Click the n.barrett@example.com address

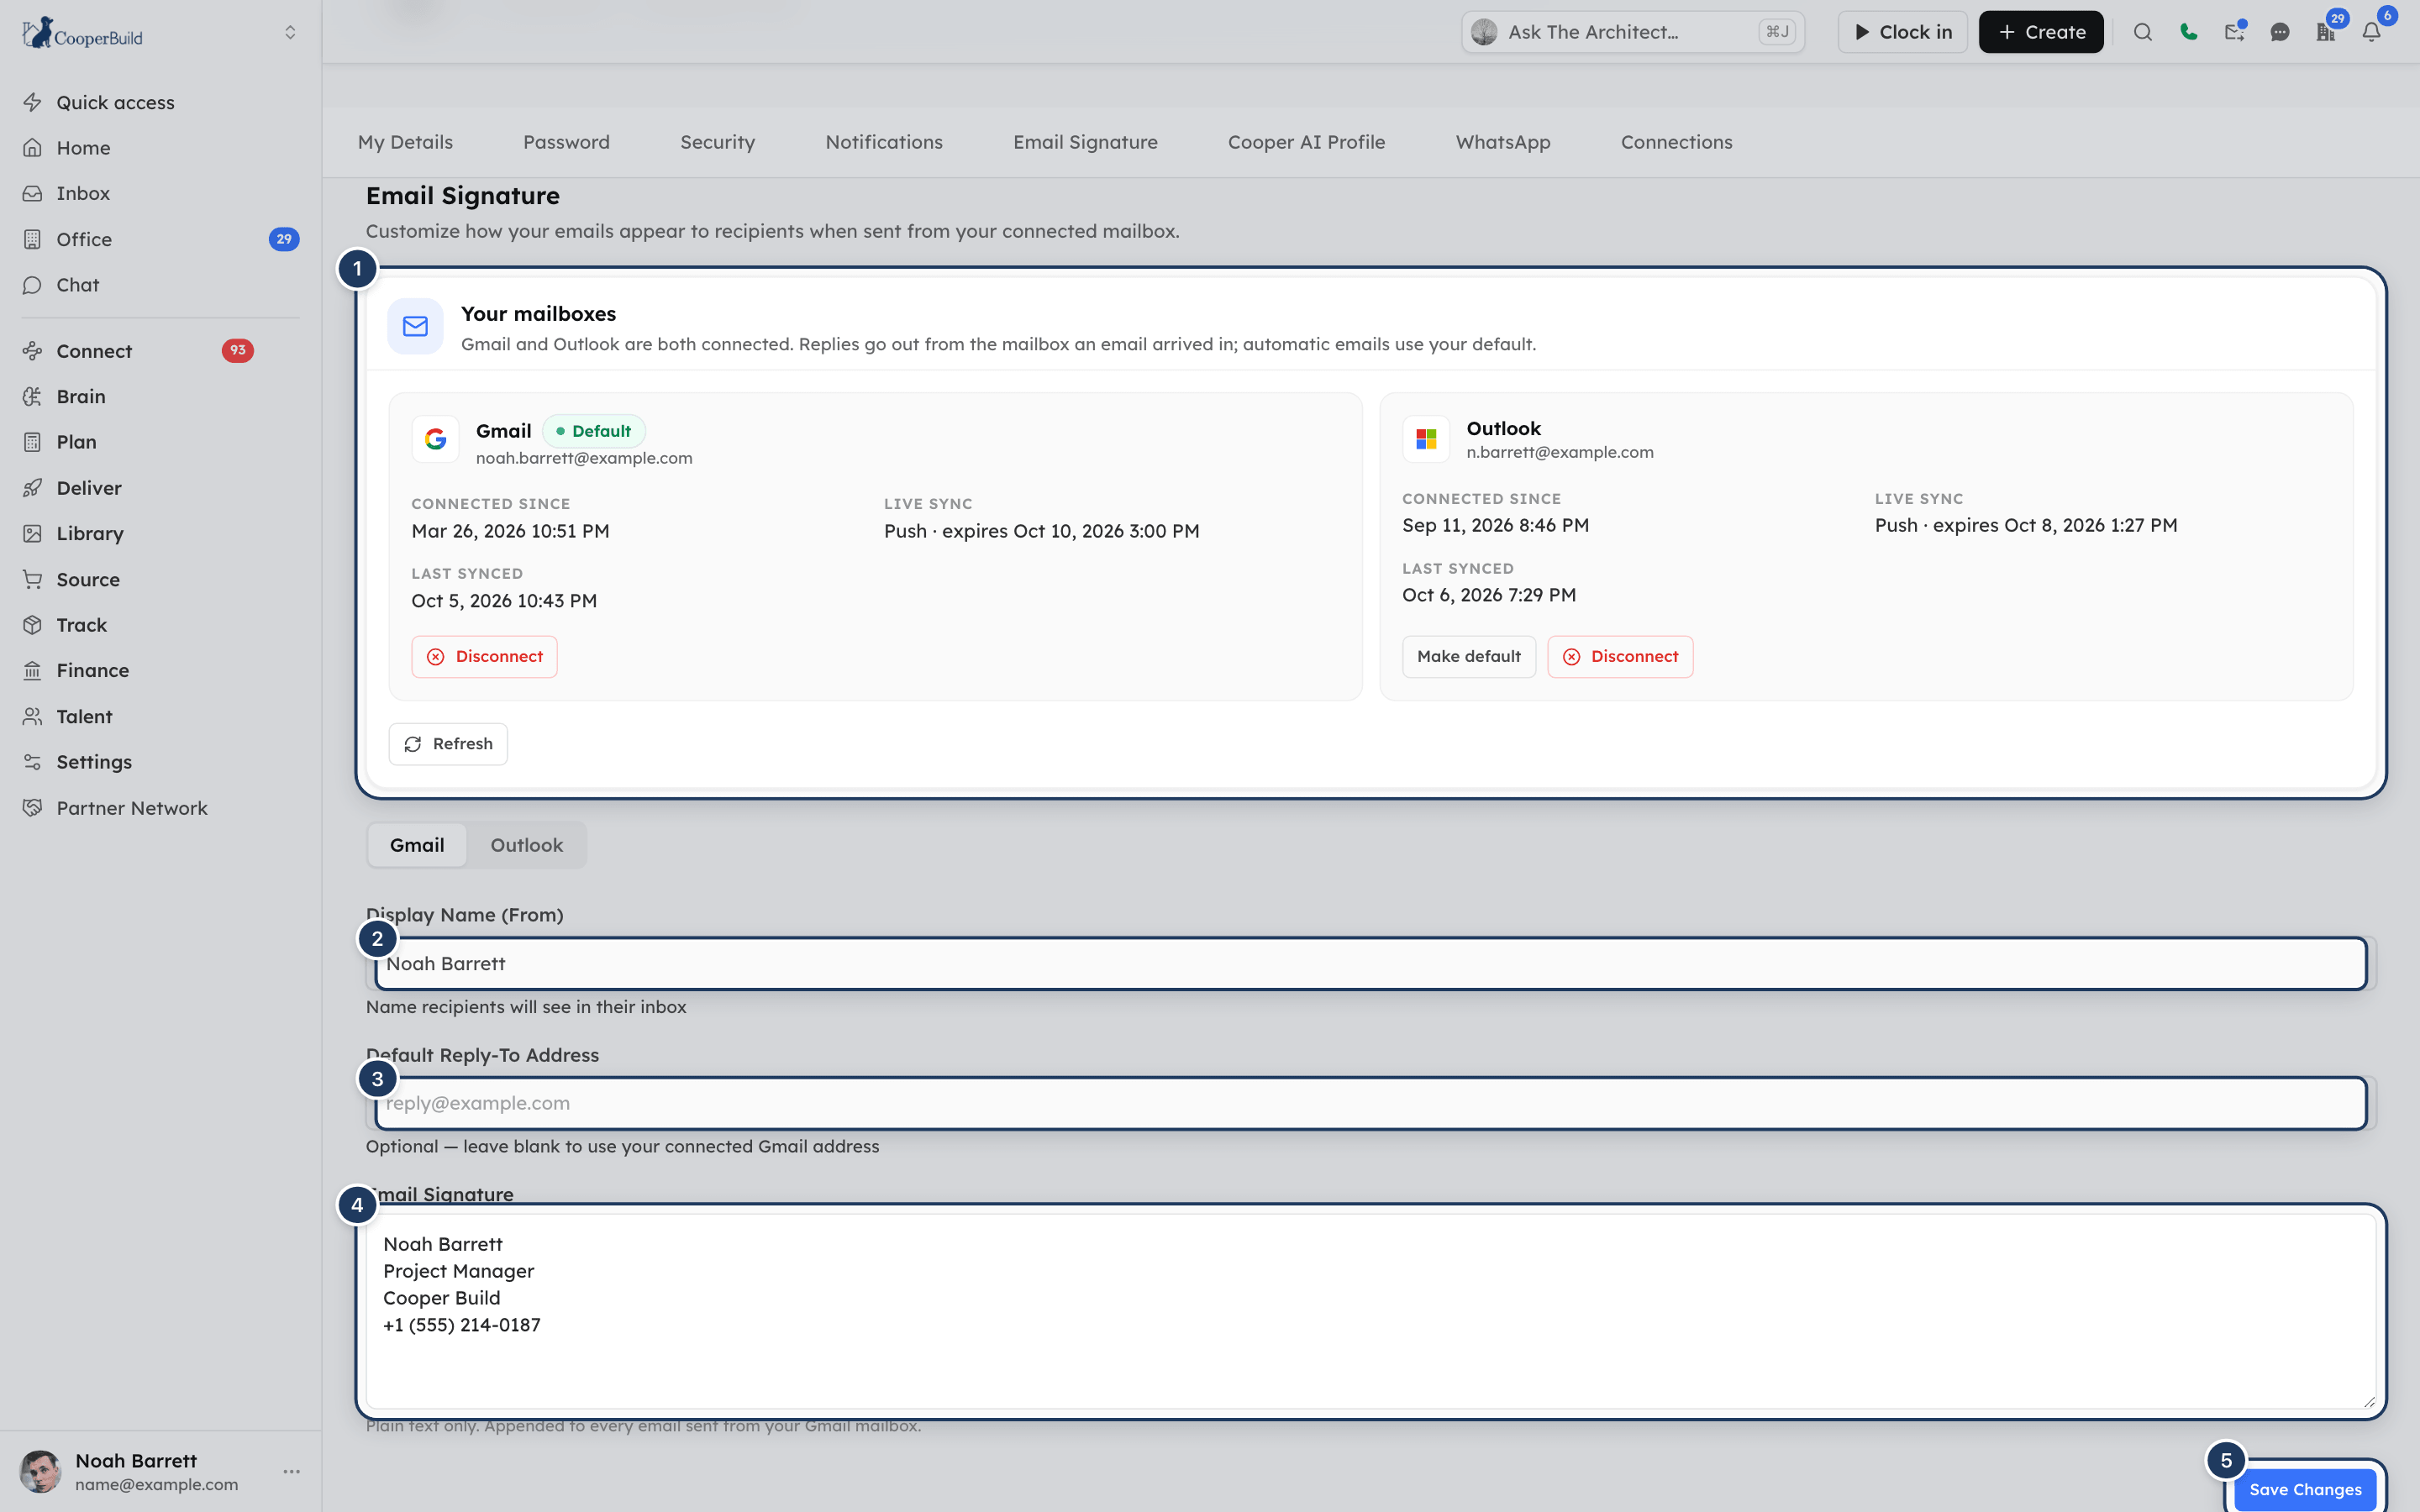1560,452
